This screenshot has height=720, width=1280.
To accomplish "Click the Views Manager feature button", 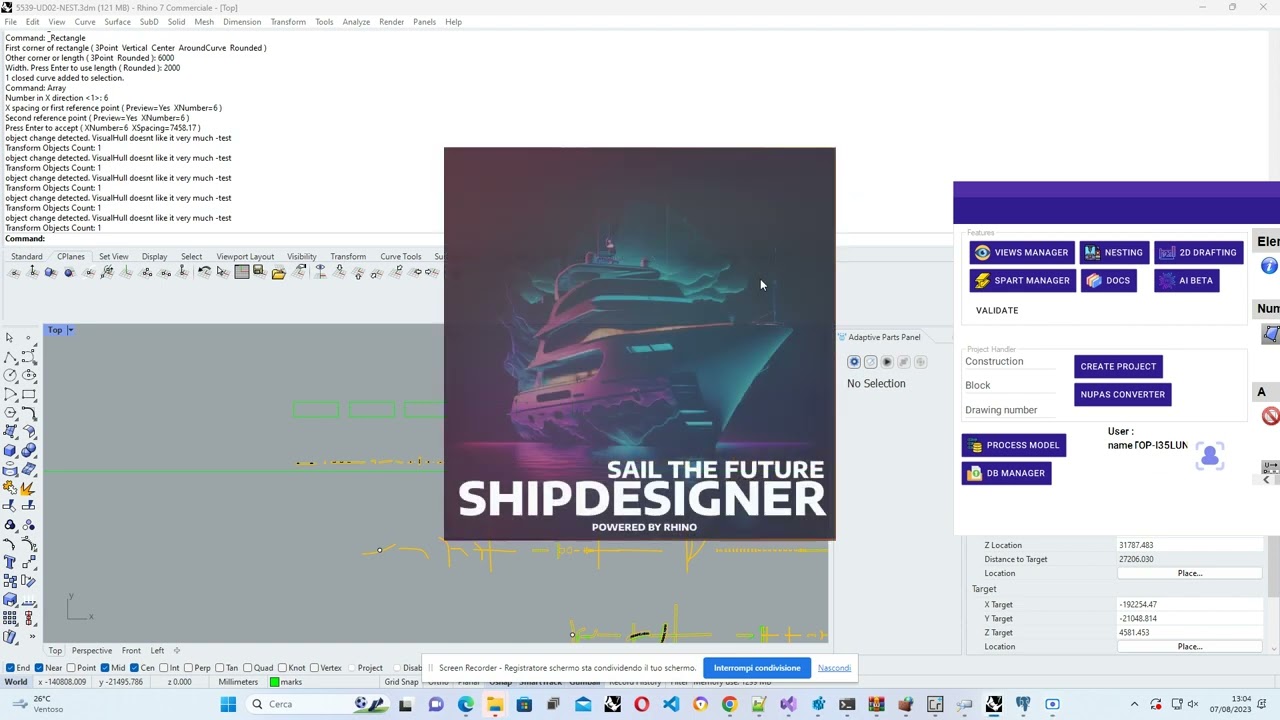I will pos(1022,253).
